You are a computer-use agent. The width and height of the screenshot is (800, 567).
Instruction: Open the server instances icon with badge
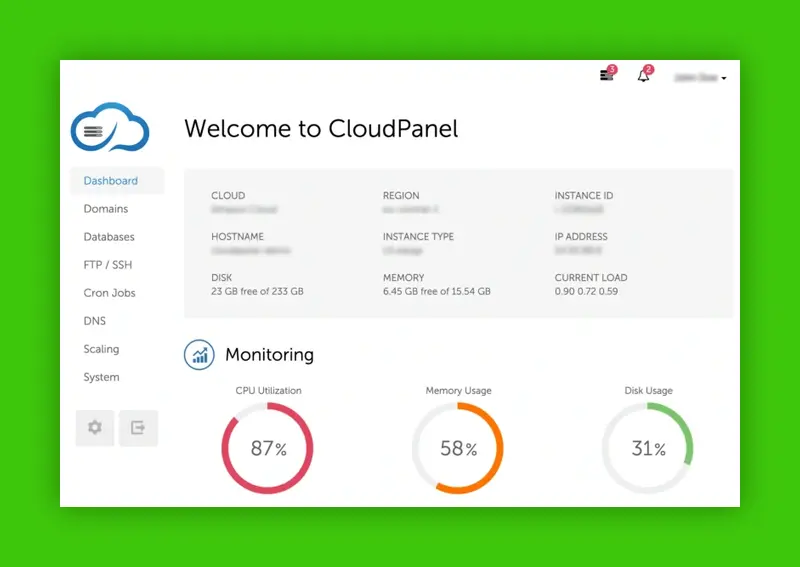607,76
